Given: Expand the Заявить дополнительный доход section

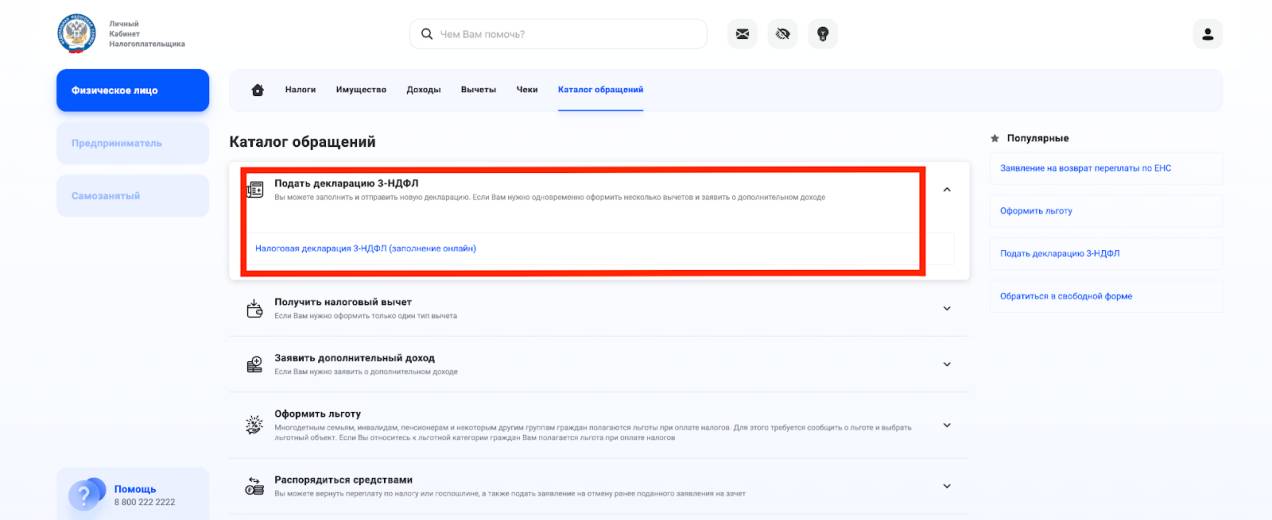Looking at the screenshot, I should tap(947, 365).
